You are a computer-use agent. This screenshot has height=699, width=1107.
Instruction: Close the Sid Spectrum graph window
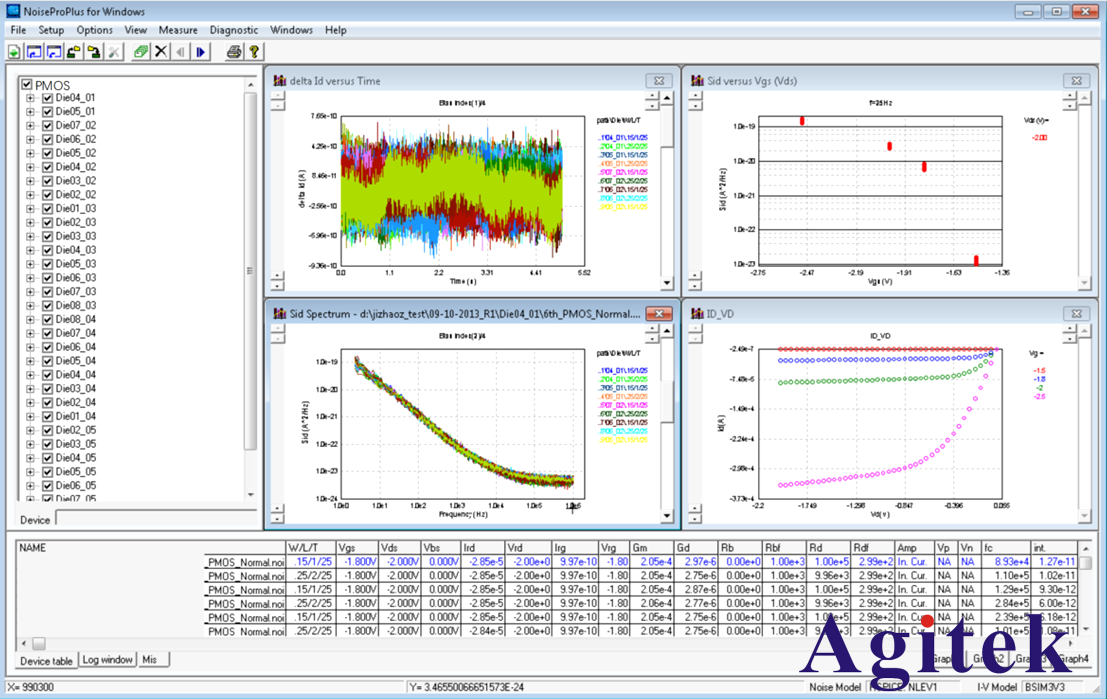click(658, 314)
